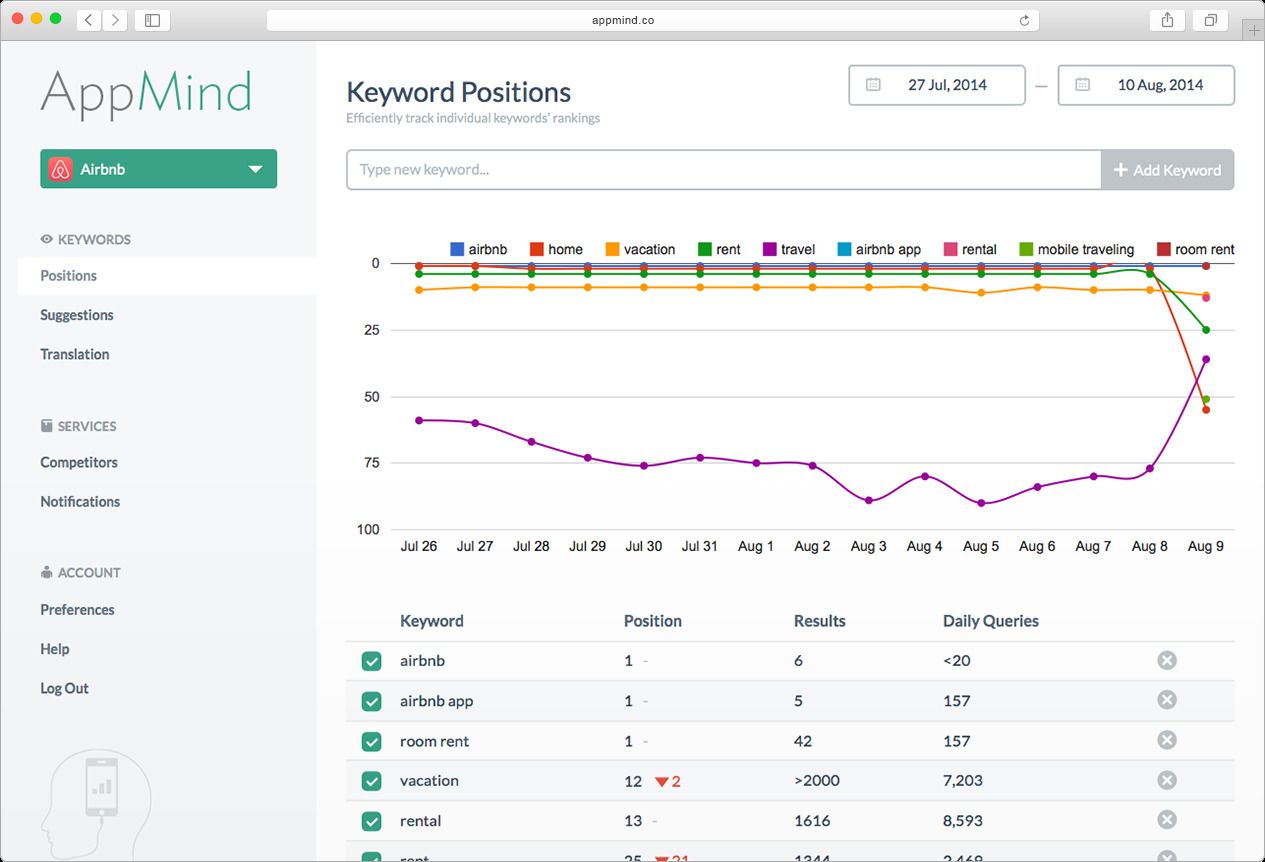The width and height of the screenshot is (1265, 862).
Task: Open the browser tabs overview icon
Action: point(1210,20)
